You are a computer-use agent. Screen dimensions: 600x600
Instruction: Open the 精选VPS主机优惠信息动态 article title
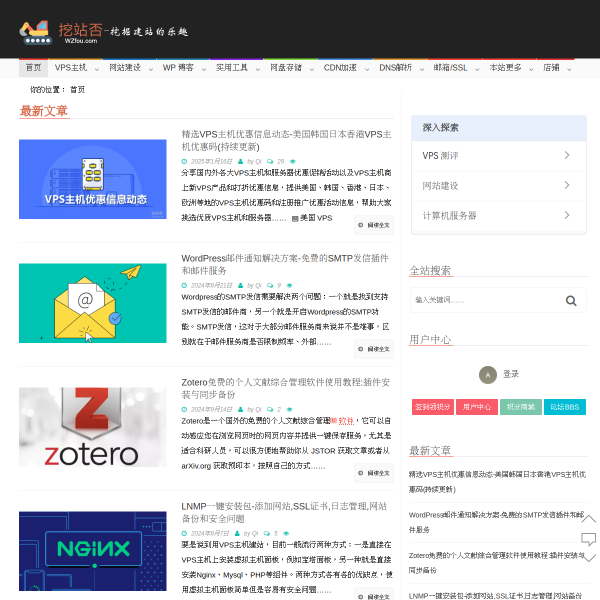pos(286,140)
